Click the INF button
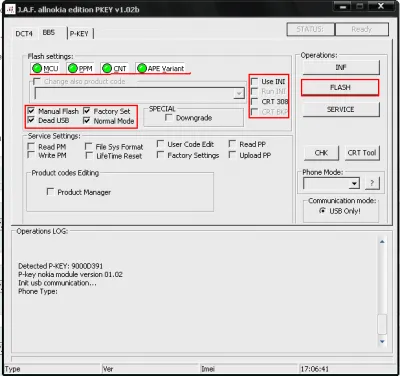The height and width of the screenshot is (376, 400). tap(341, 67)
